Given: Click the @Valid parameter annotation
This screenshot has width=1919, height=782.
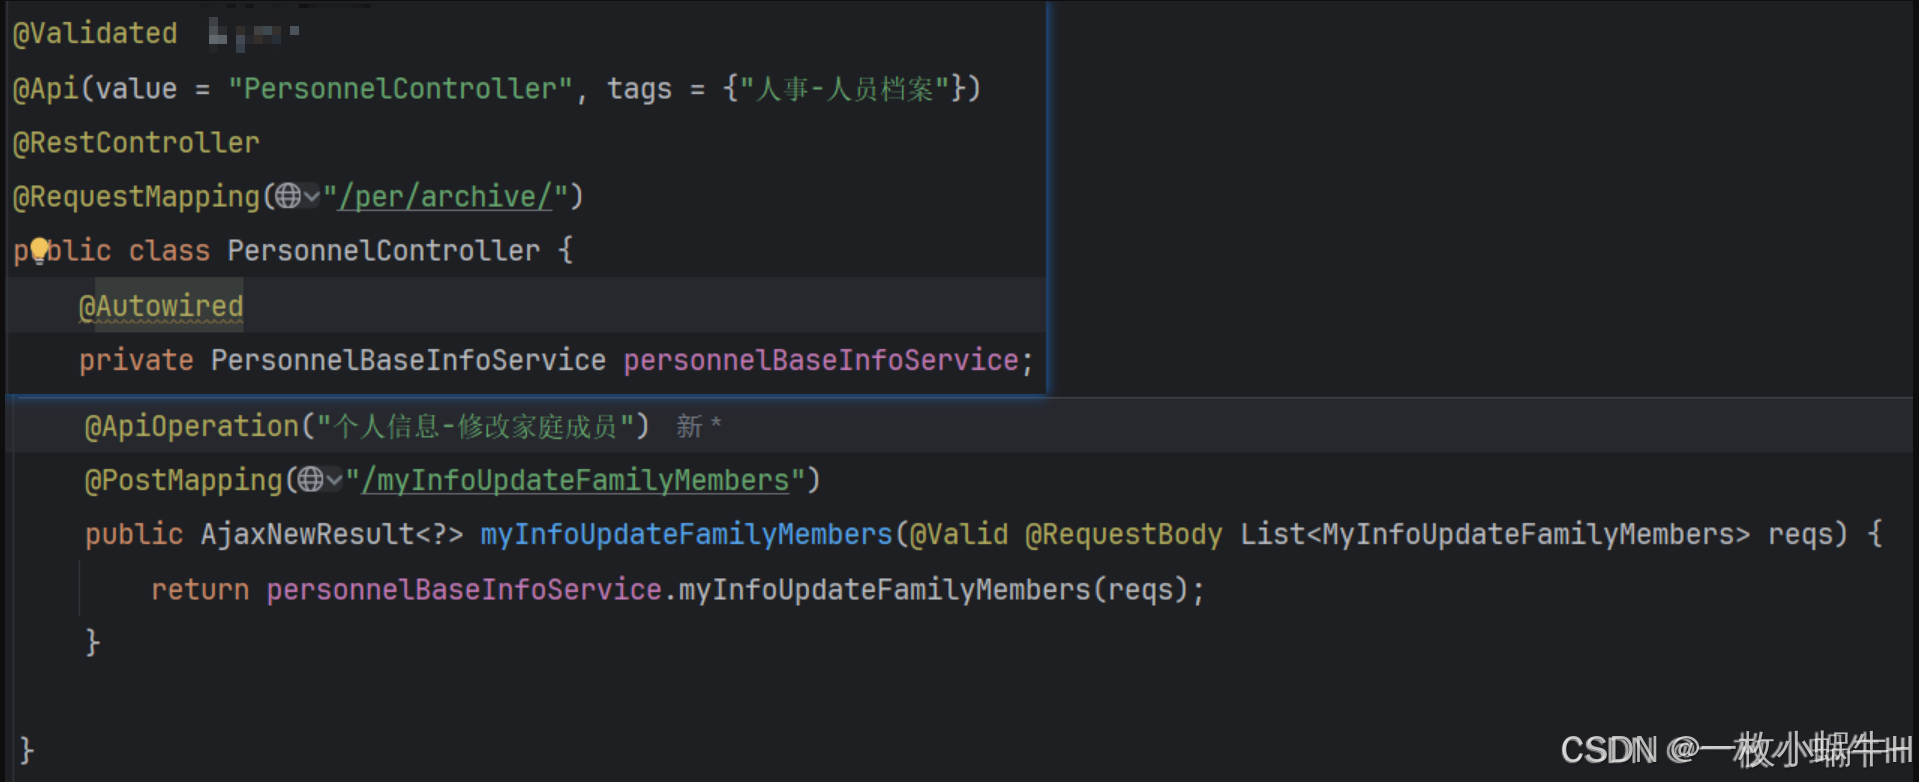Looking at the screenshot, I should click(959, 535).
